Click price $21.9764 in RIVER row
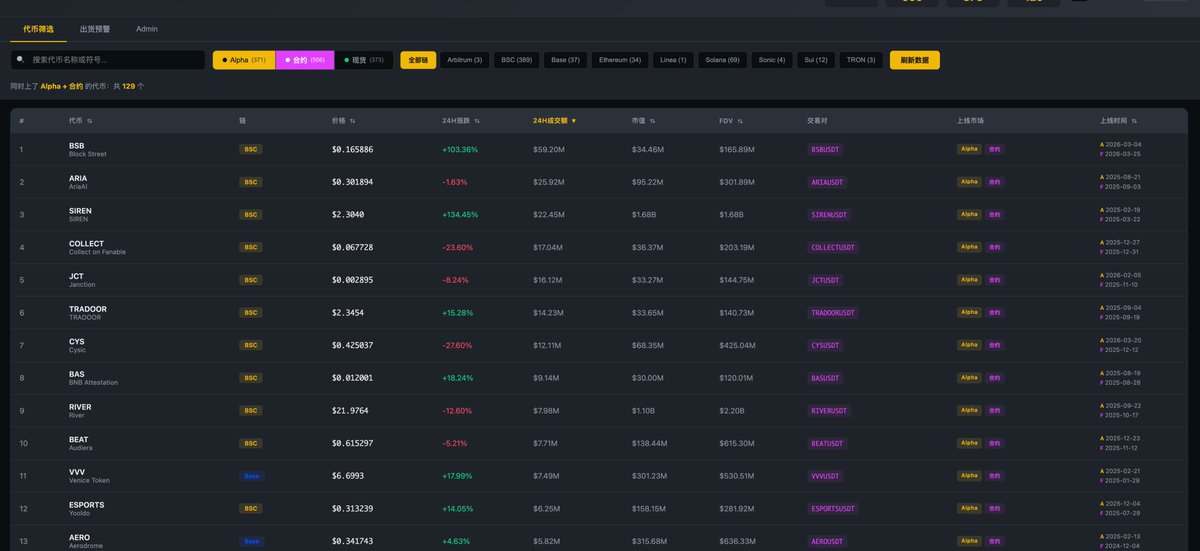1200x551 pixels. (350, 411)
